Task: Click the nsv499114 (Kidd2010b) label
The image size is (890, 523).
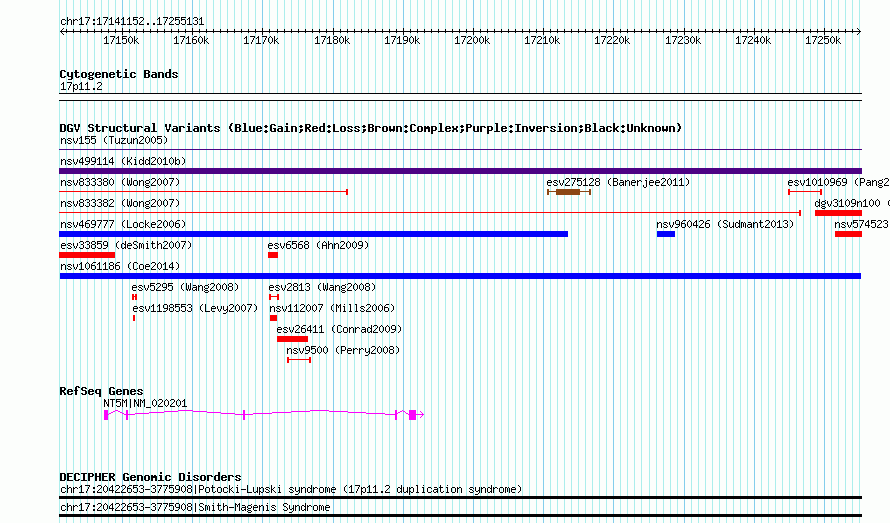Action: (x=123, y=161)
